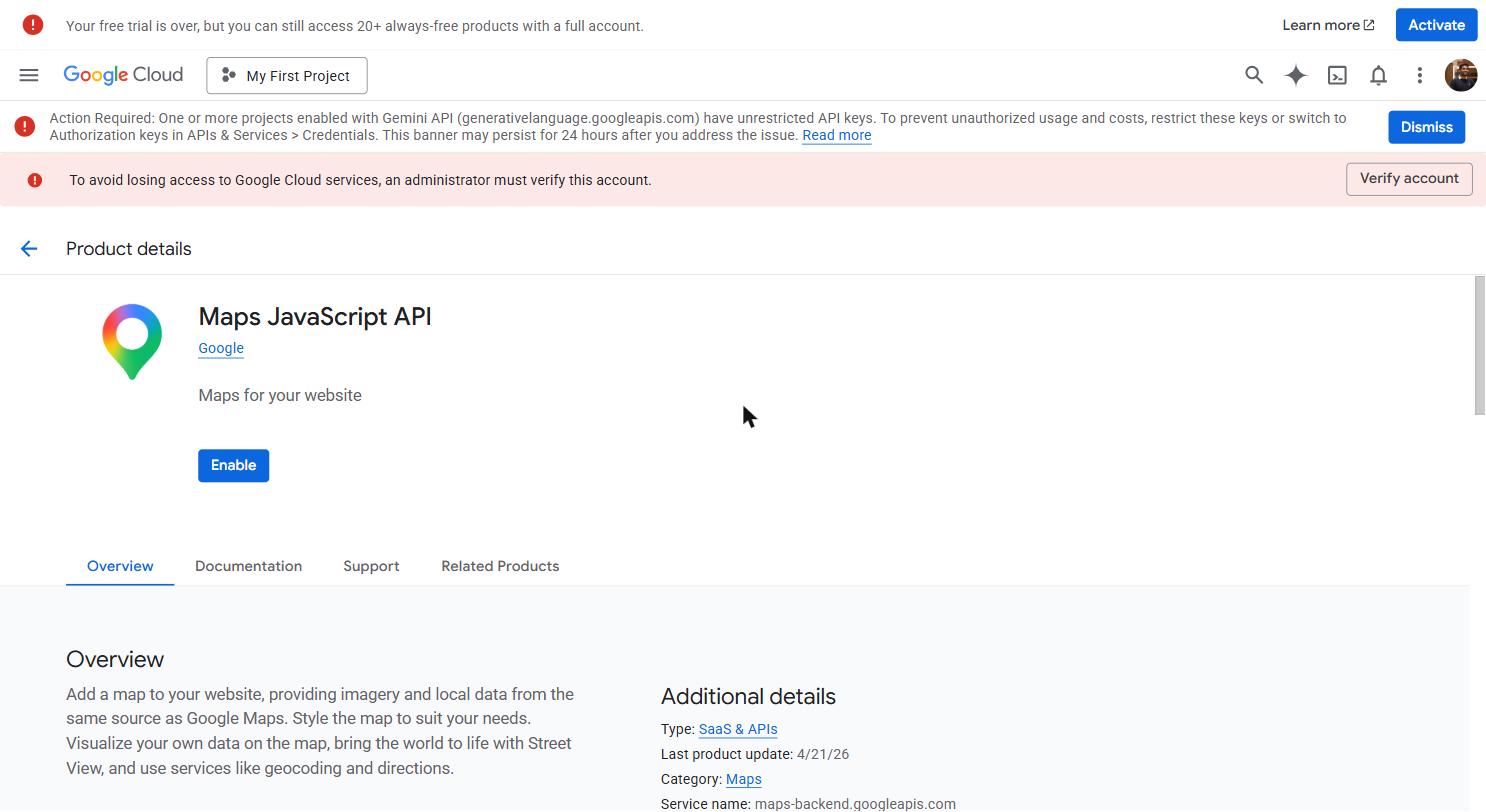Enable the Maps JavaScript API
The width and height of the screenshot is (1486, 812).
233,465
